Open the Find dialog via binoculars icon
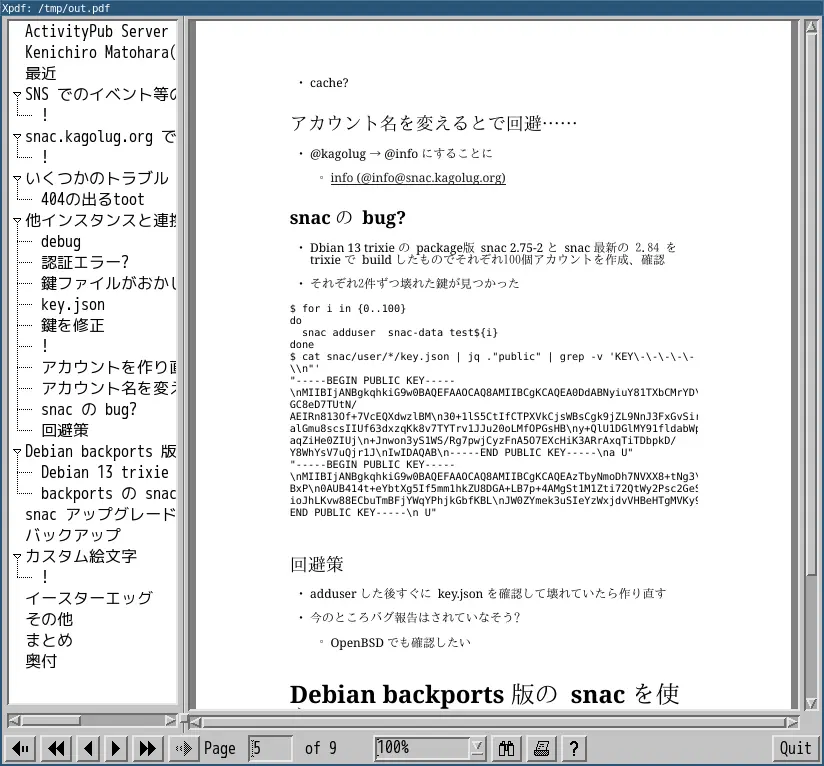824x766 pixels. [x=507, y=748]
